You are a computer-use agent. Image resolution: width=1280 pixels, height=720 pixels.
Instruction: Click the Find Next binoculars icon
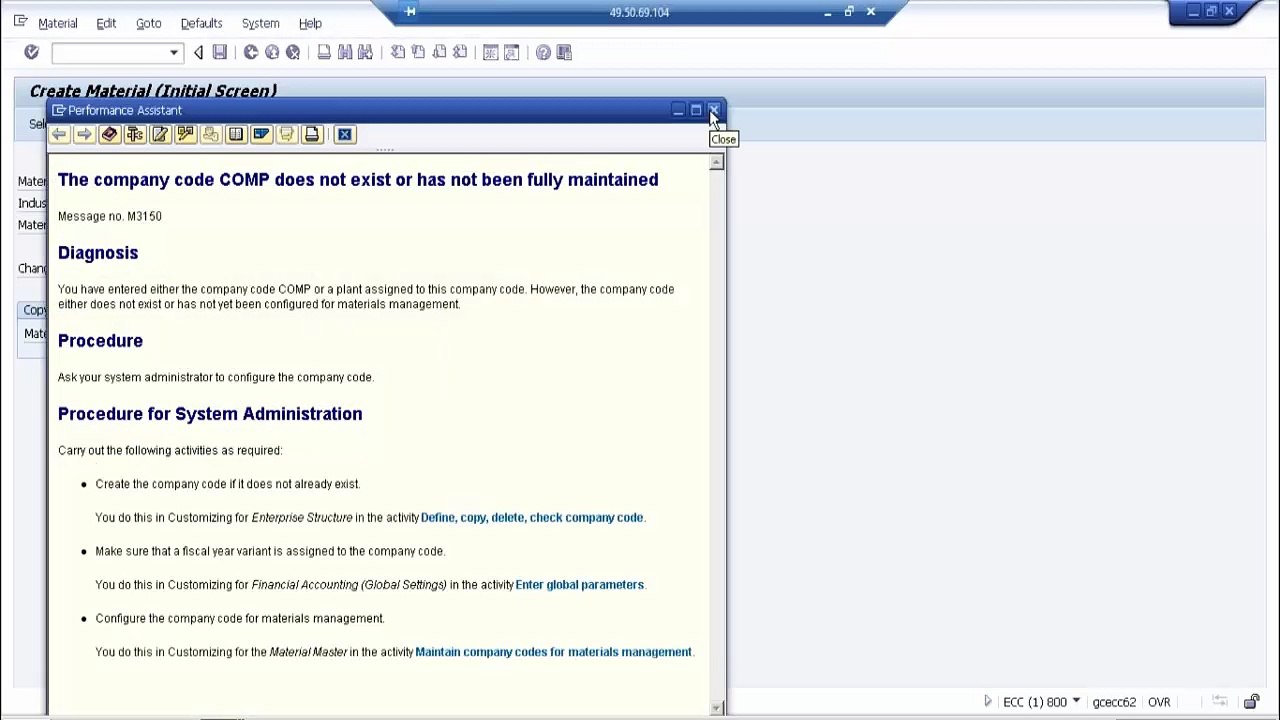[x=365, y=52]
